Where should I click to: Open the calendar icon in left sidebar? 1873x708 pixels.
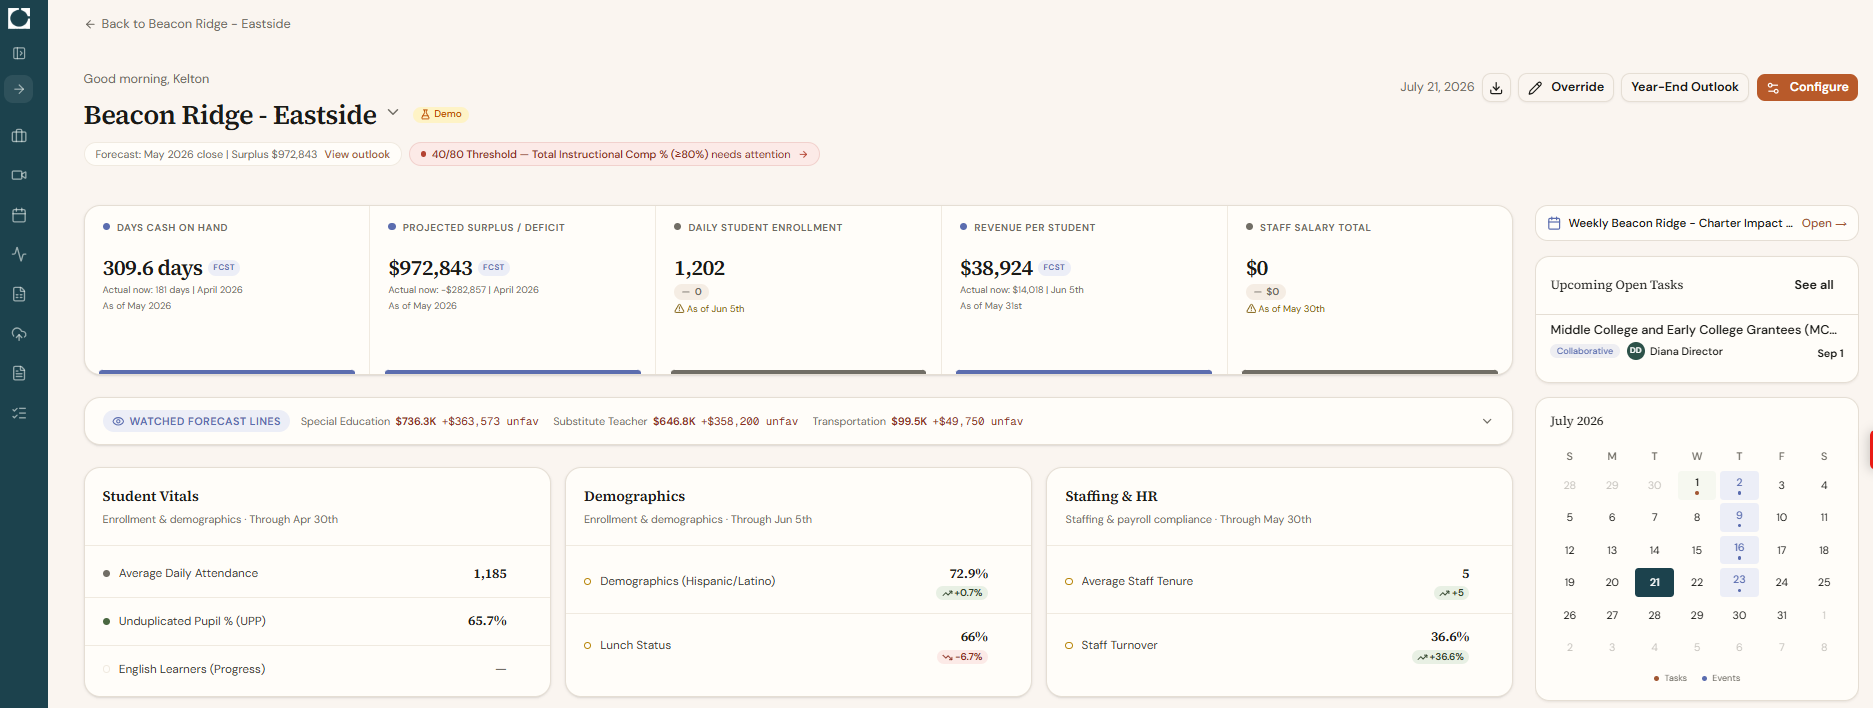coord(19,215)
